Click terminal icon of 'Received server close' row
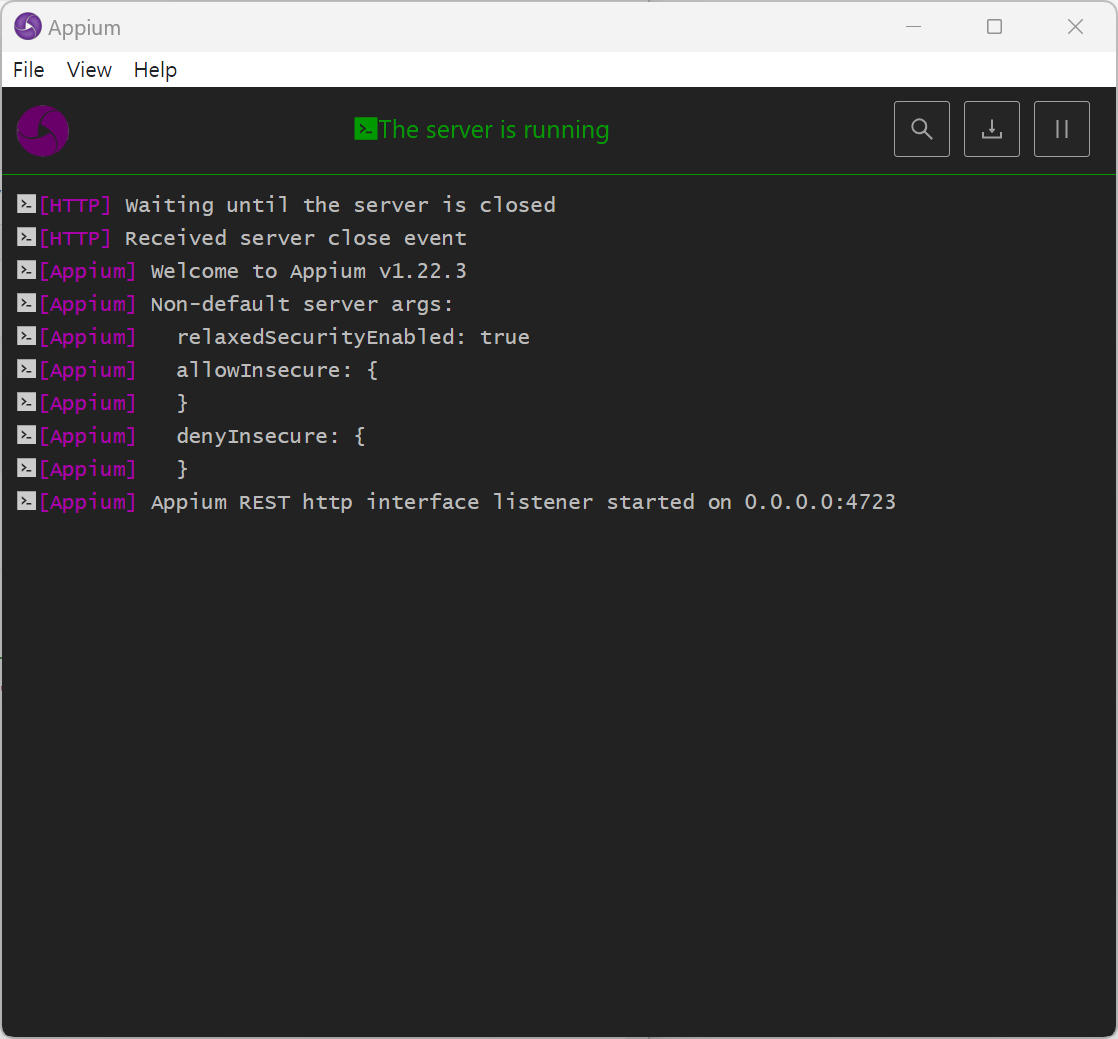The height and width of the screenshot is (1039, 1118). [26, 237]
